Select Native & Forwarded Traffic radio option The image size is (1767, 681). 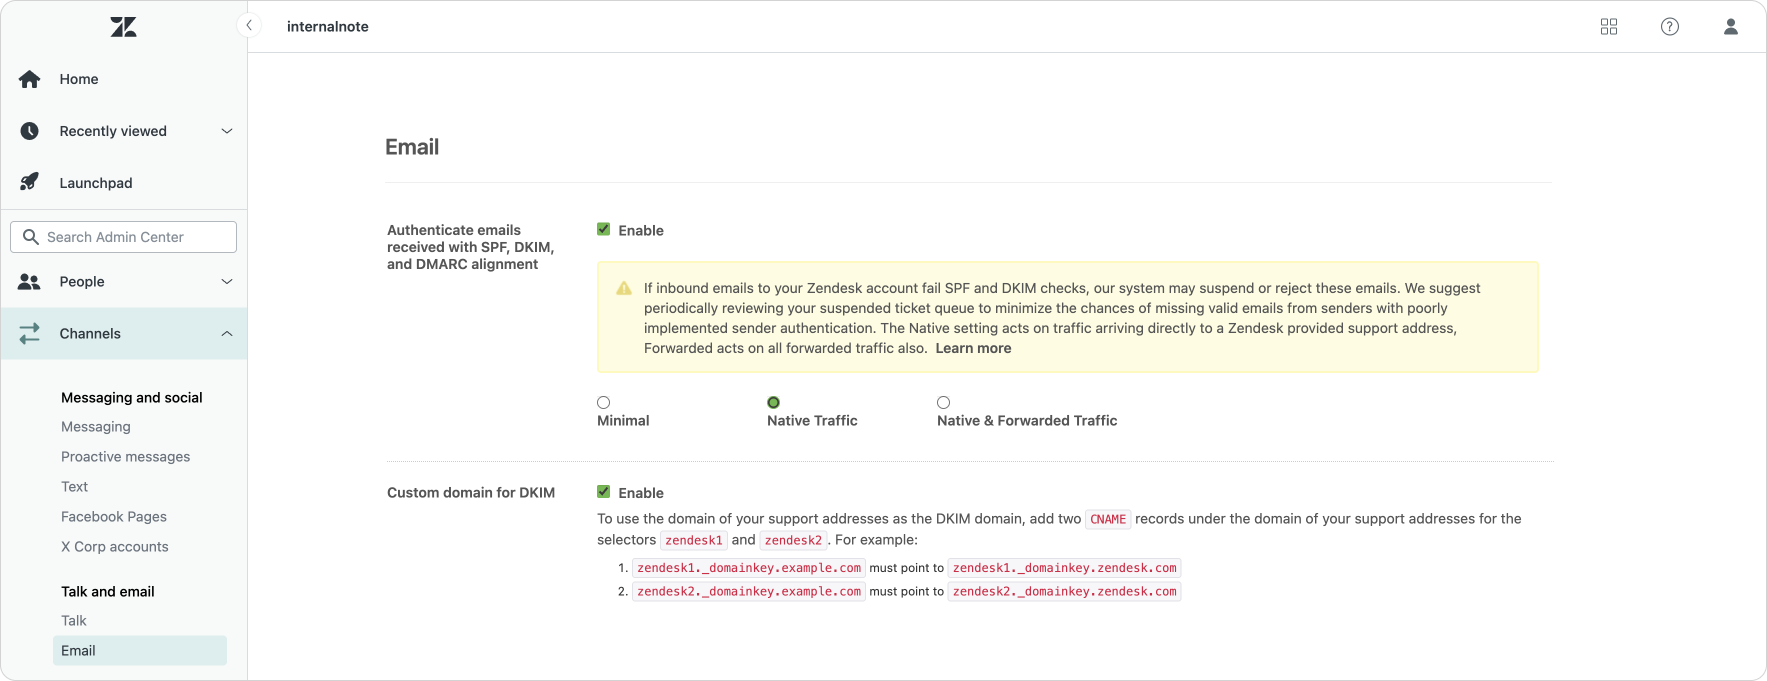[943, 403]
